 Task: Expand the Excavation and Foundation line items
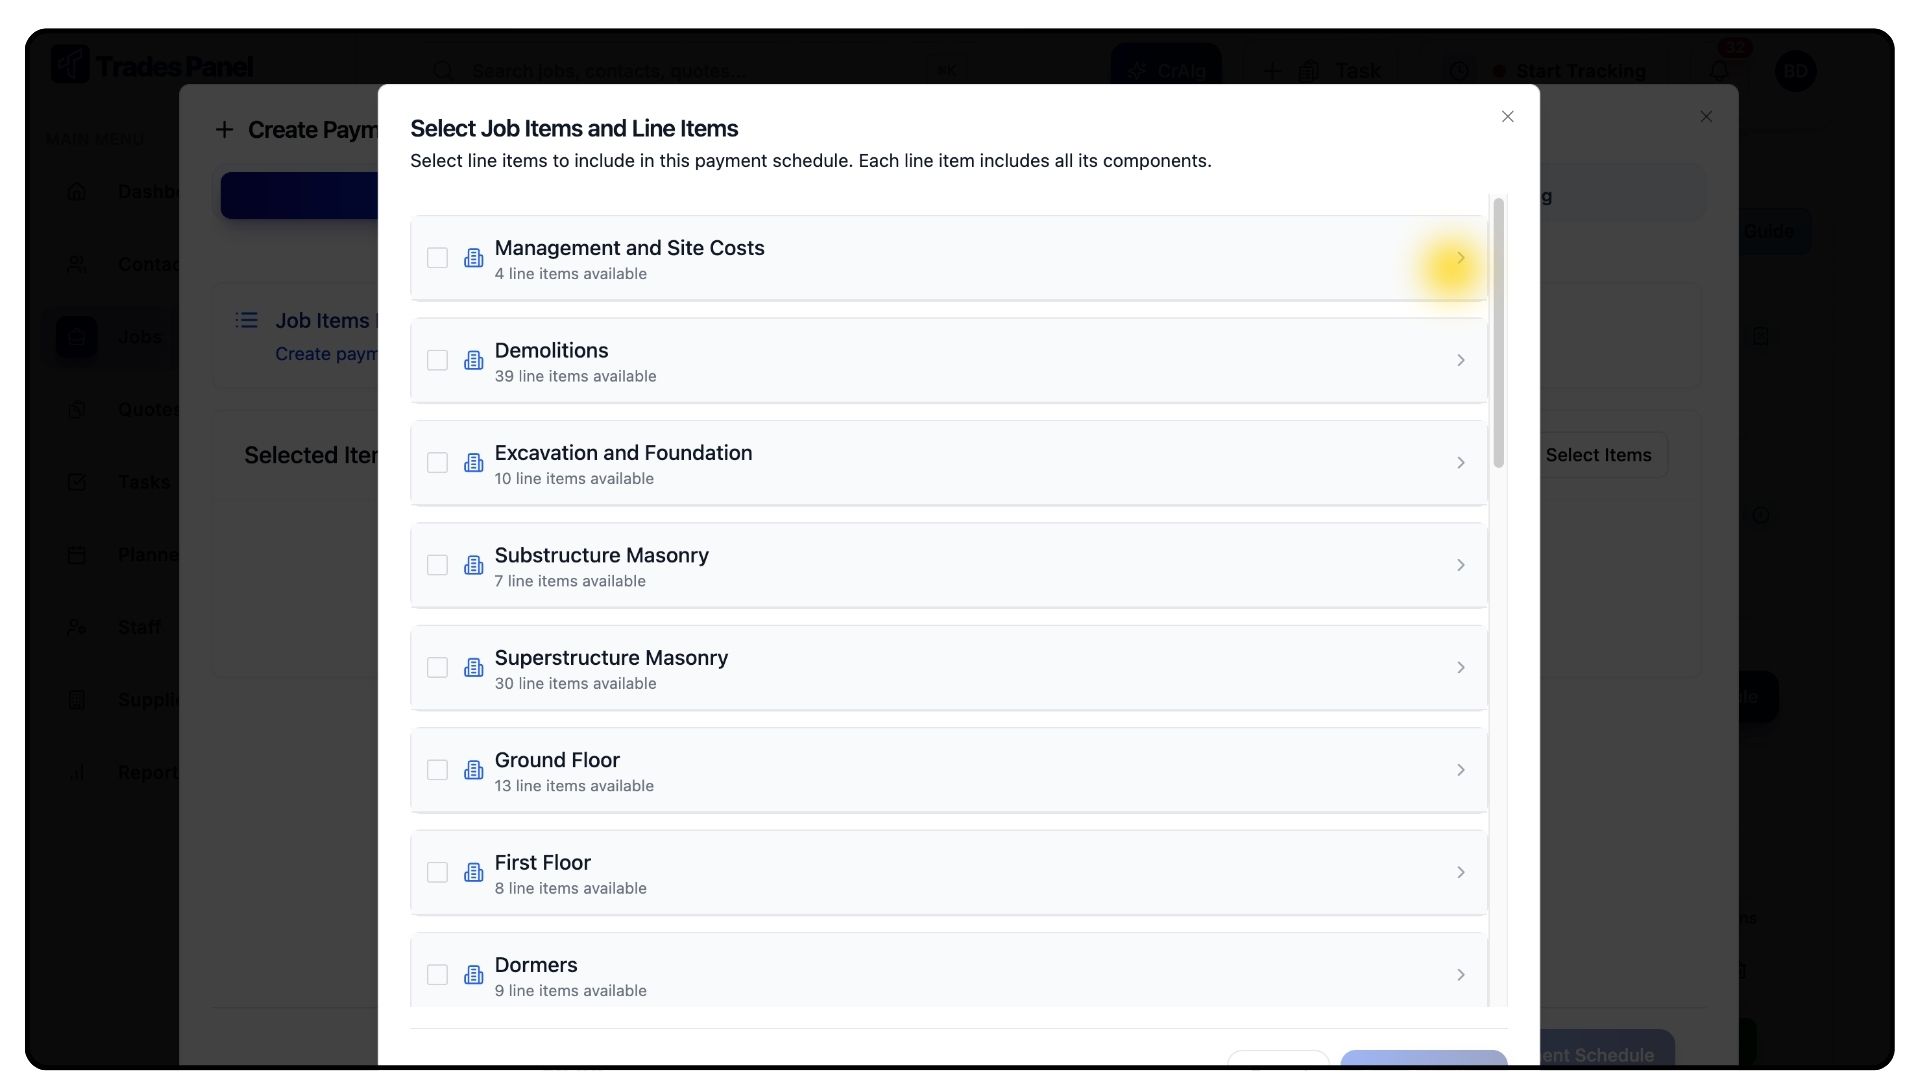pos(1460,463)
